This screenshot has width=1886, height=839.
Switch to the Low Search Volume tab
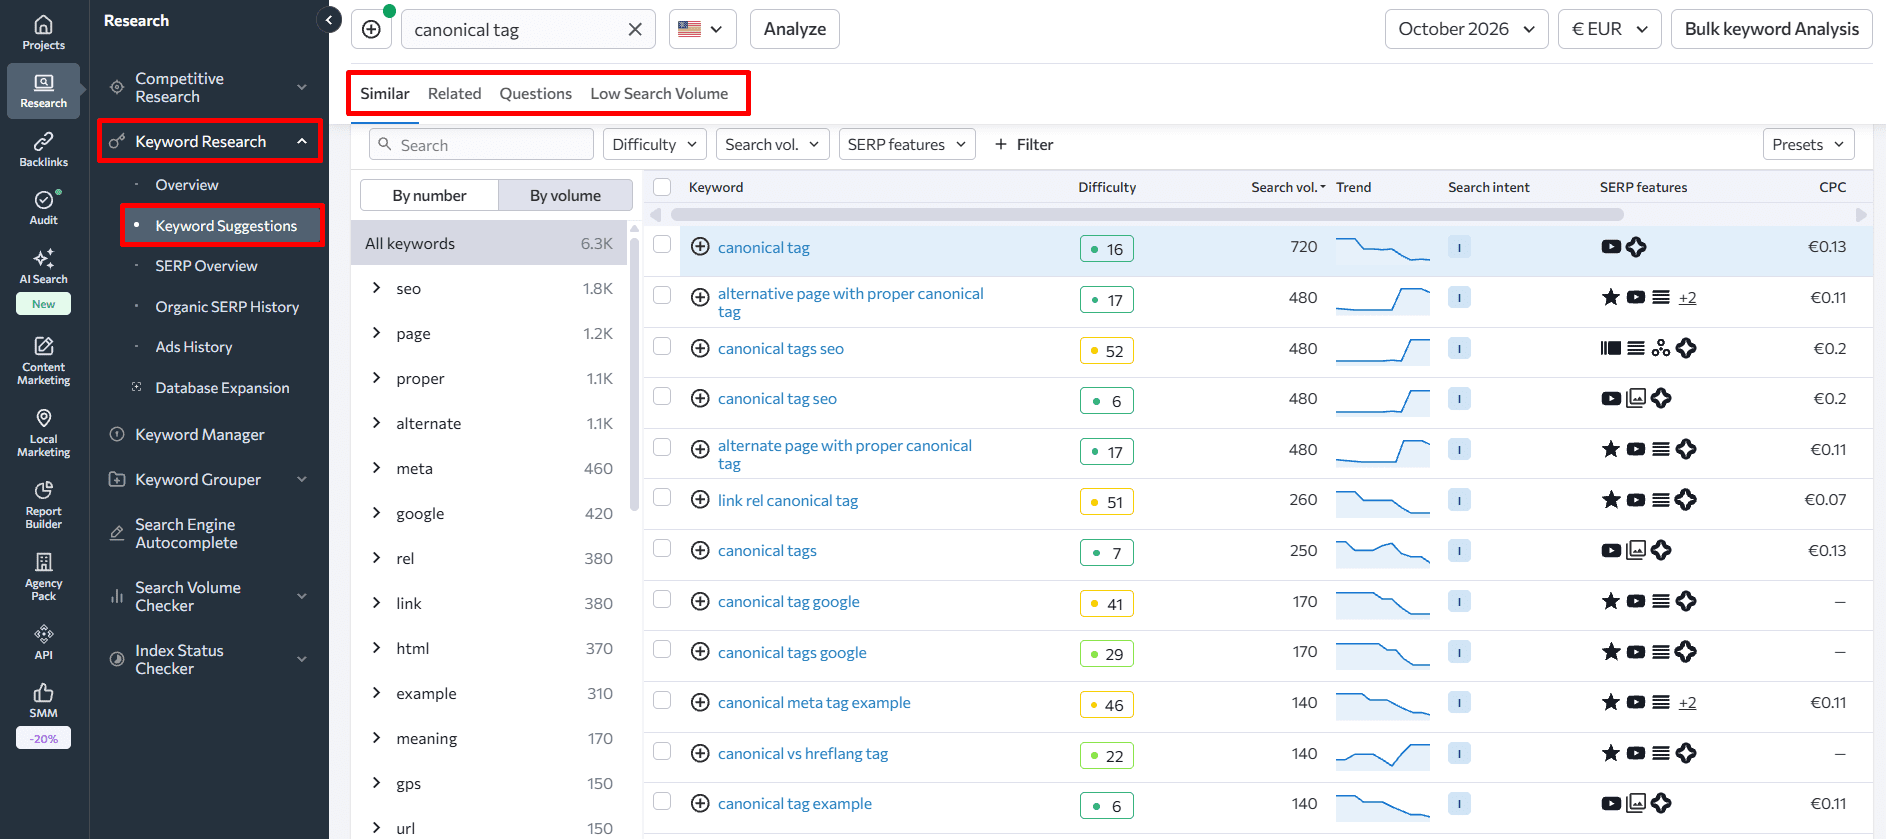coord(659,93)
